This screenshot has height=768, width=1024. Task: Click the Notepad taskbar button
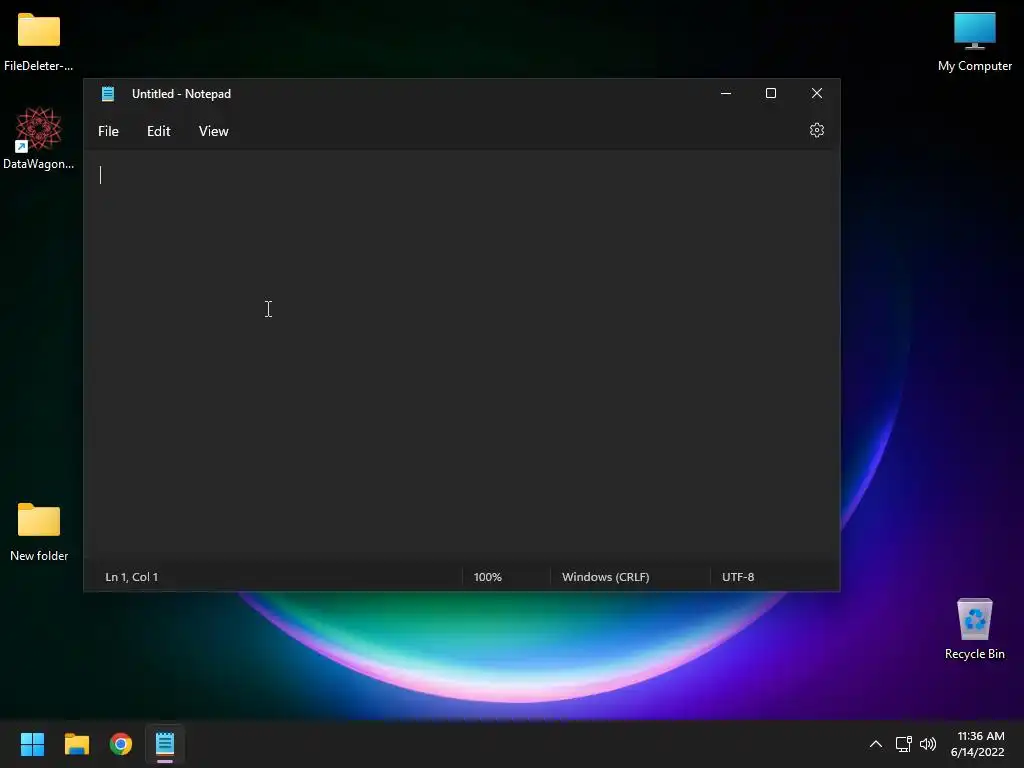pyautogui.click(x=165, y=744)
